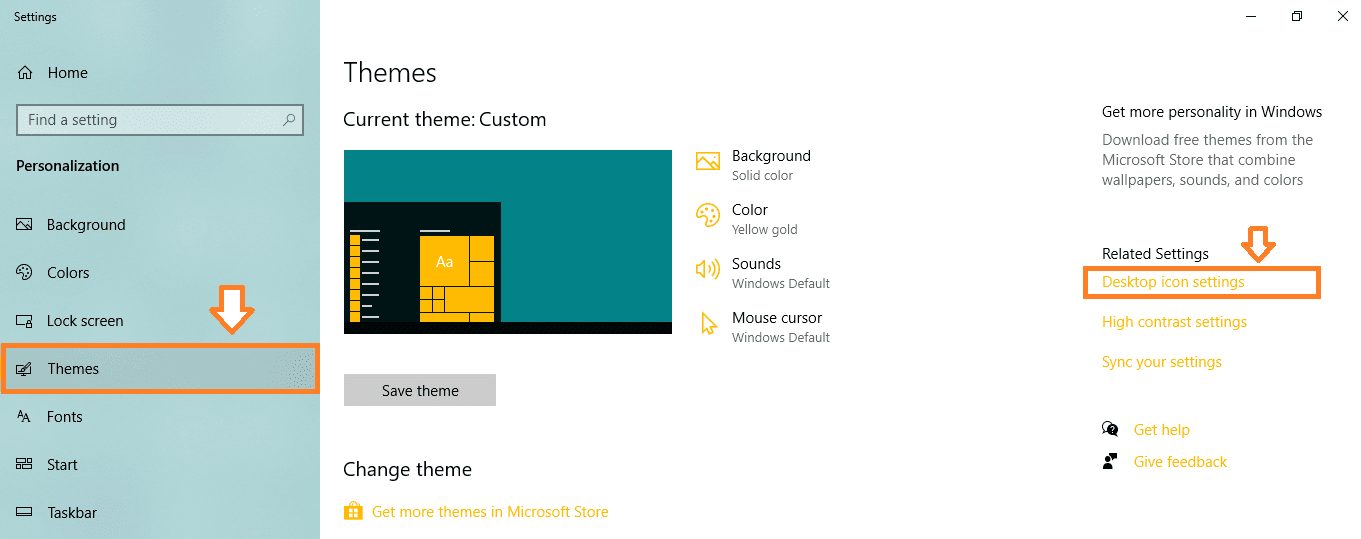Click the Home icon in the sidebar
This screenshot has height=539, width=1361.
tap(26, 73)
